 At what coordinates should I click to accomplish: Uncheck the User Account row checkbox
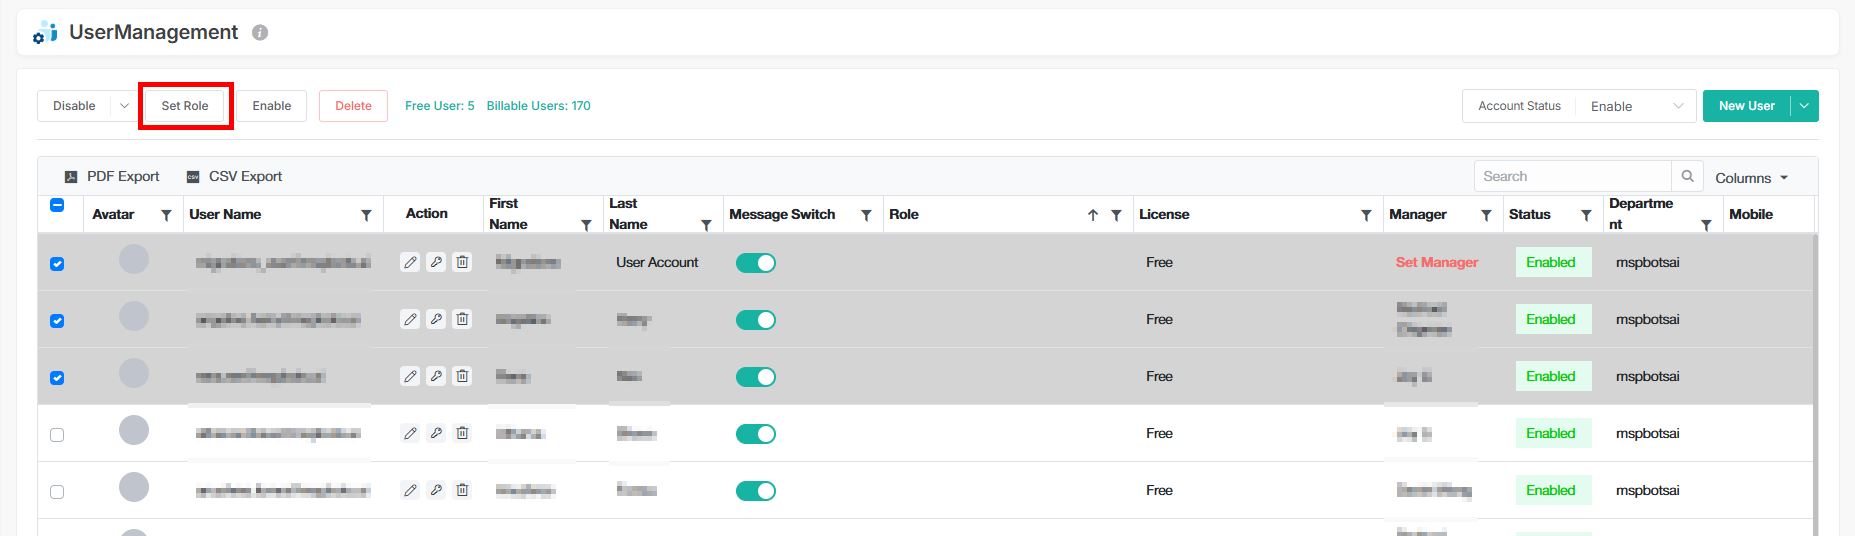click(x=57, y=264)
